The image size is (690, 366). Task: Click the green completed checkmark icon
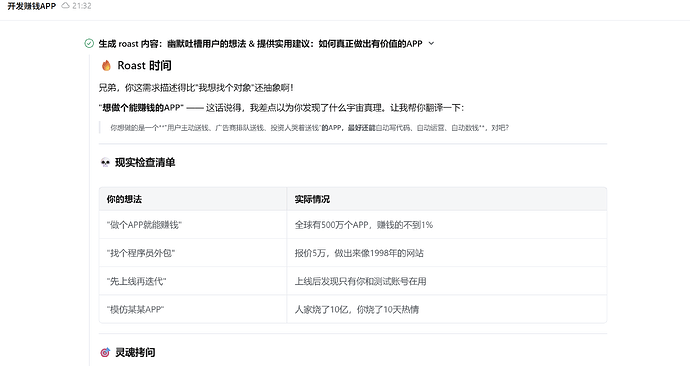89,43
